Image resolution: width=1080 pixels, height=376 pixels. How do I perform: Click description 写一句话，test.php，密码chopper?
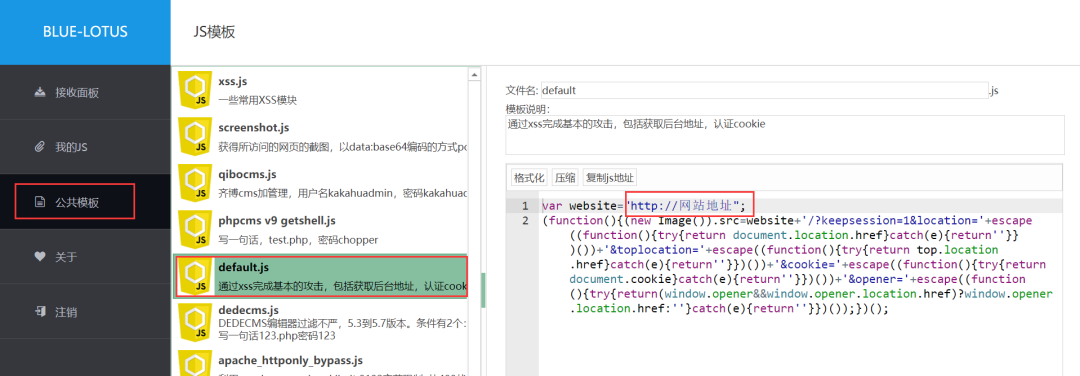[x=298, y=240]
